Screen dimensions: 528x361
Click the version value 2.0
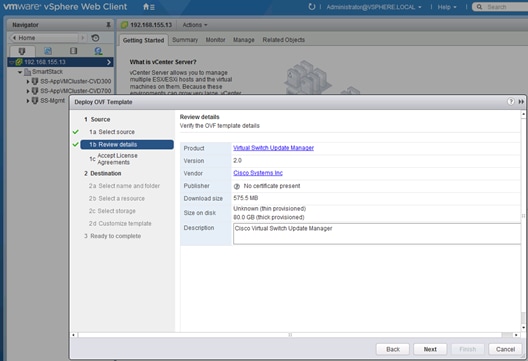click(x=237, y=161)
